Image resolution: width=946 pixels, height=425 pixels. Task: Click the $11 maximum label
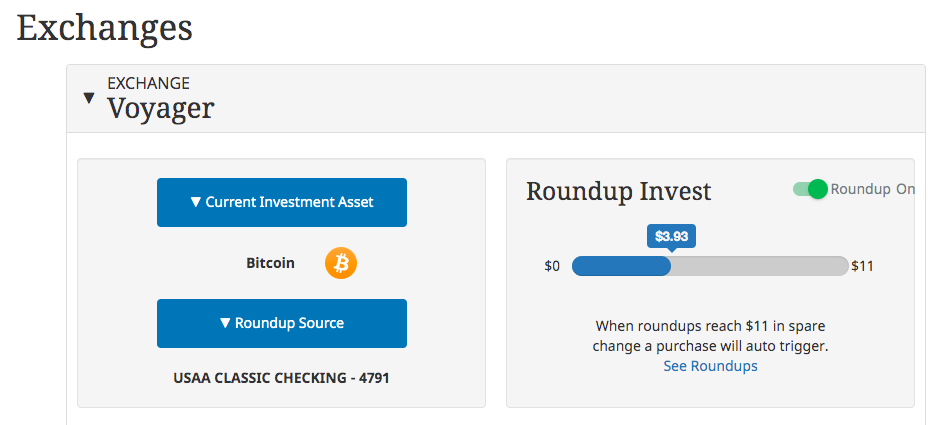[x=862, y=266]
